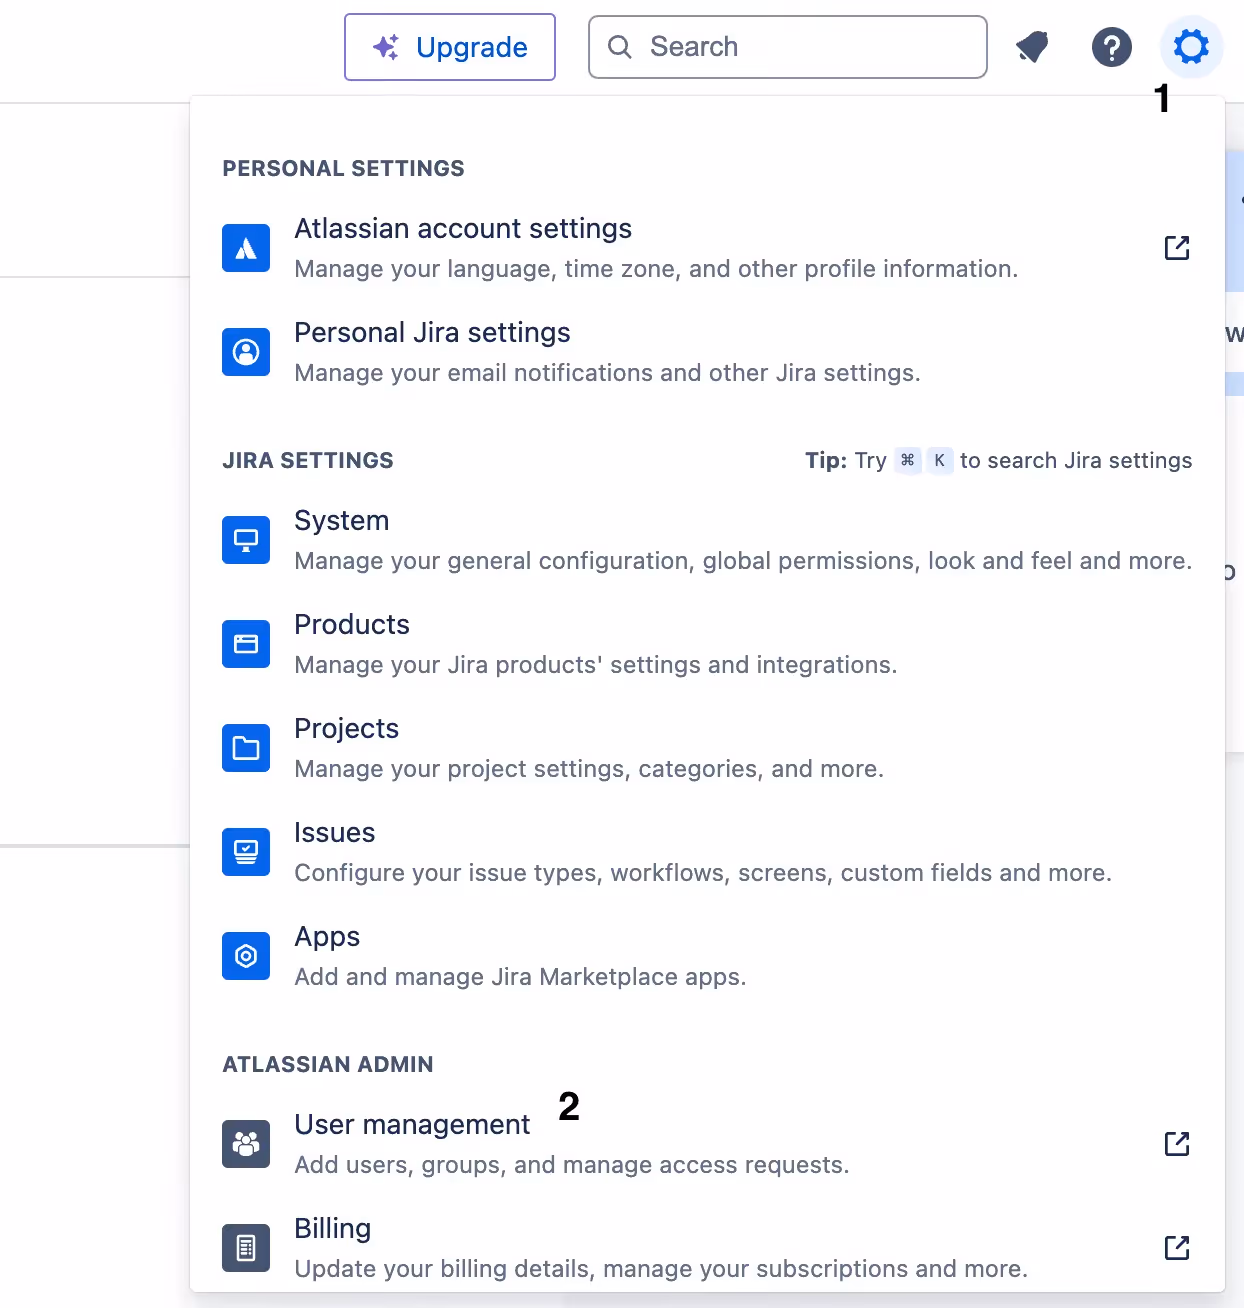Open User management
The image size is (1244, 1308).
pyautogui.click(x=412, y=1125)
